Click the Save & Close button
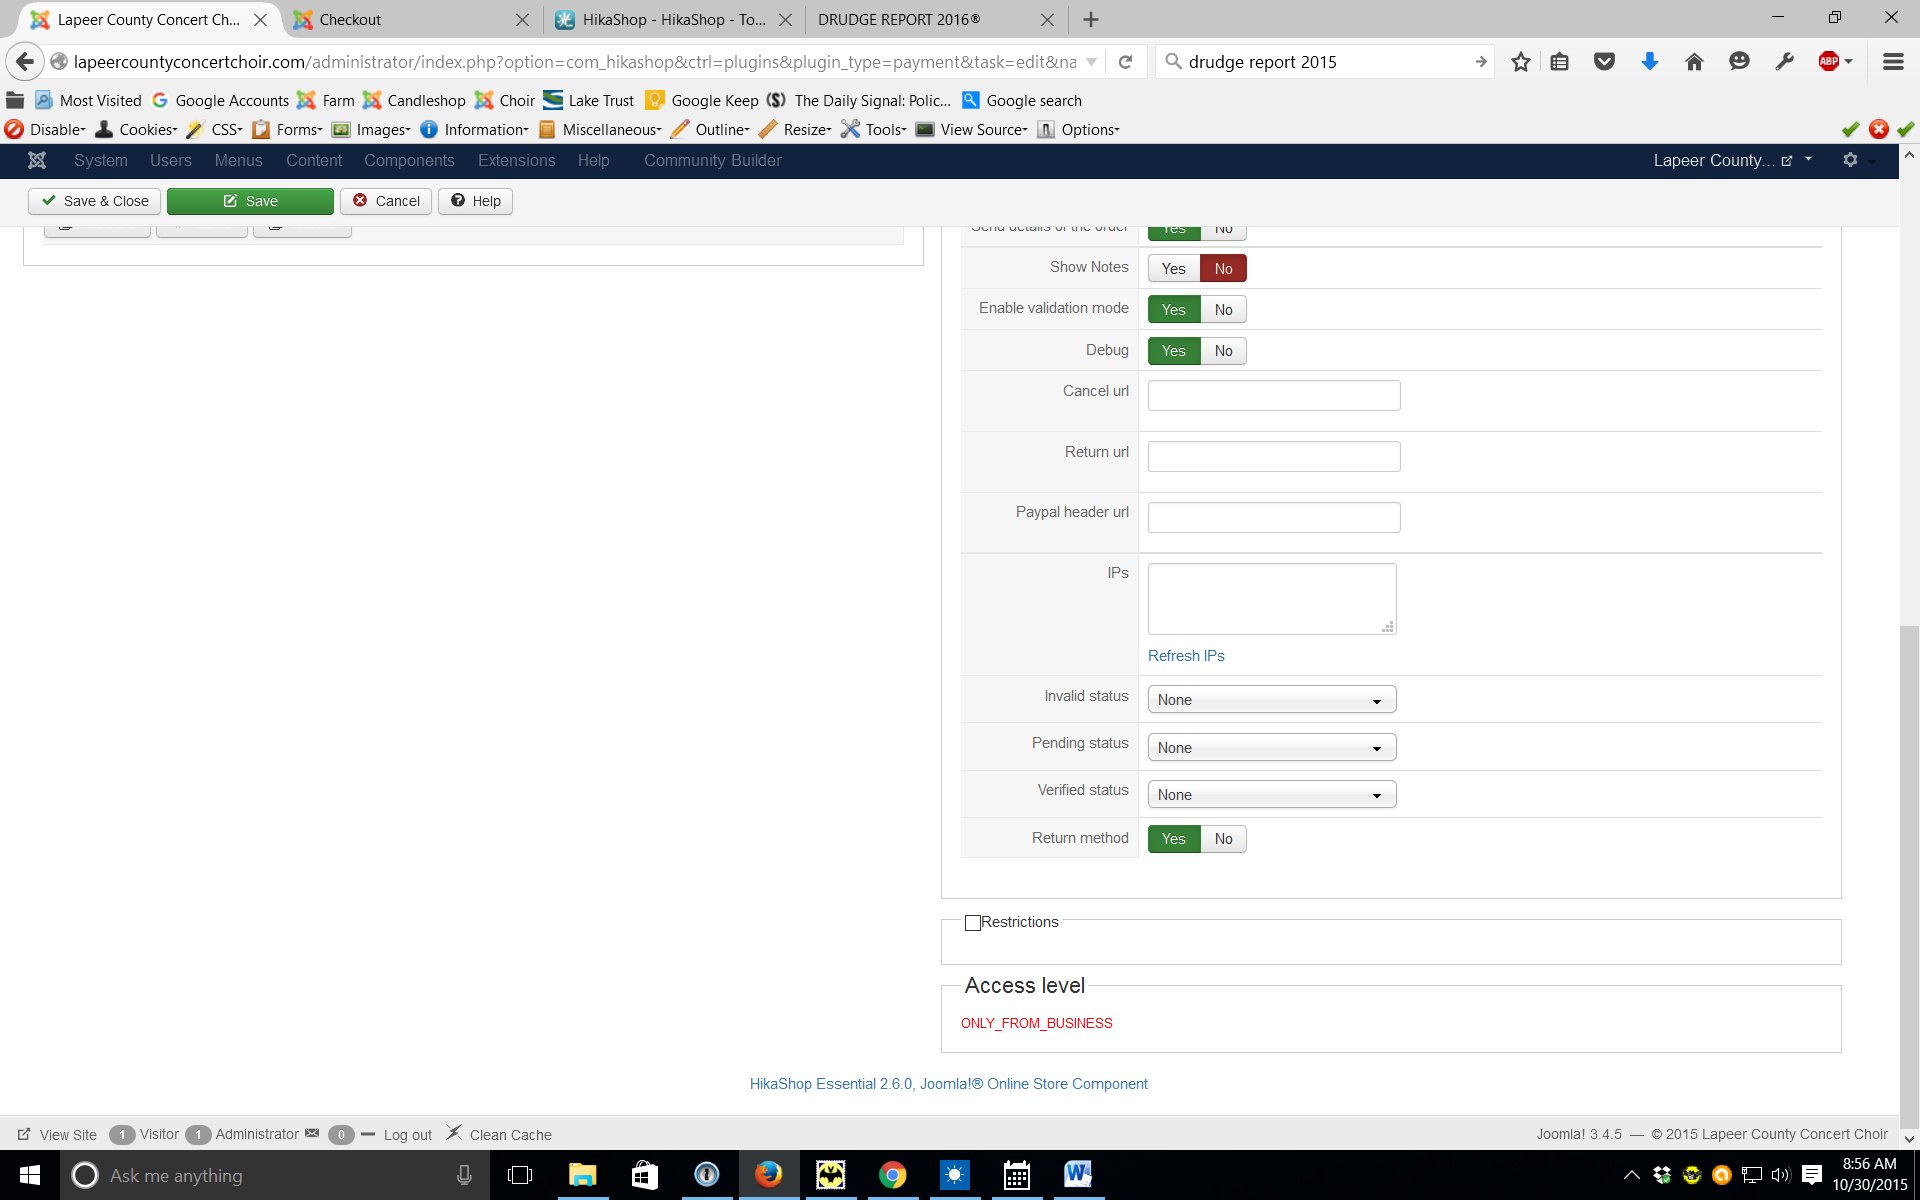Image resolution: width=1920 pixels, height=1200 pixels. 95,201
